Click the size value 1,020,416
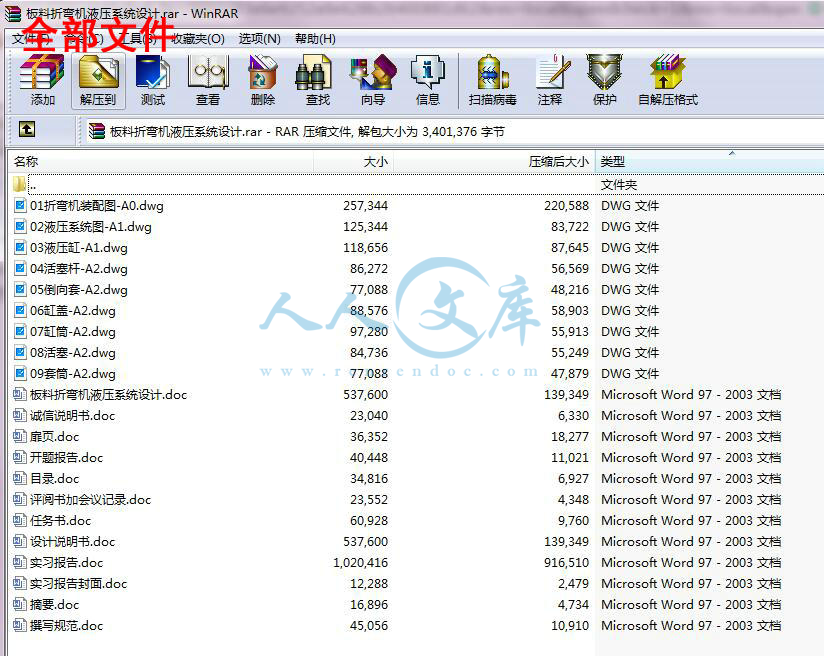 (x=360, y=563)
